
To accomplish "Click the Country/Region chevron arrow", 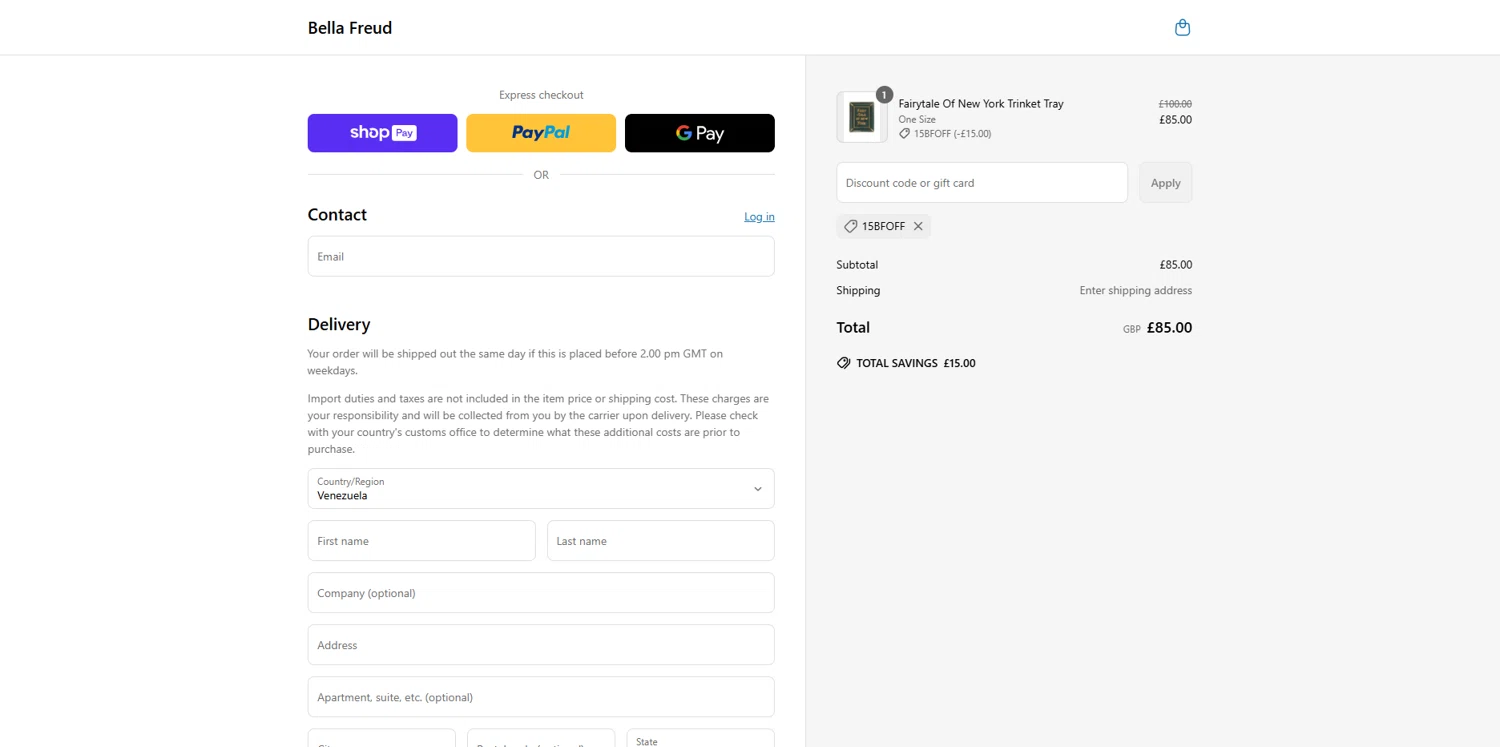I will pos(758,489).
